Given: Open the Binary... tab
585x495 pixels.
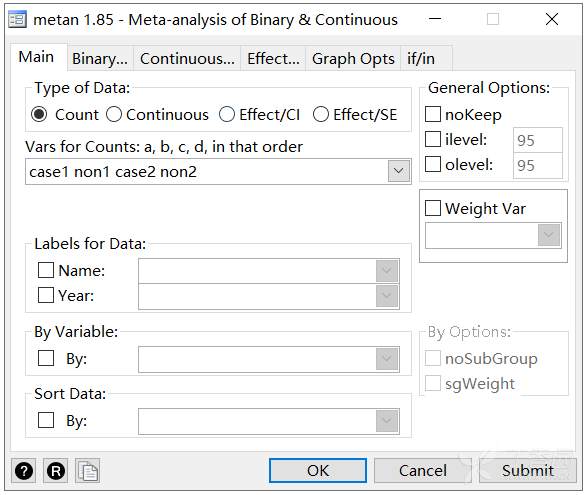Looking at the screenshot, I should coord(100,59).
